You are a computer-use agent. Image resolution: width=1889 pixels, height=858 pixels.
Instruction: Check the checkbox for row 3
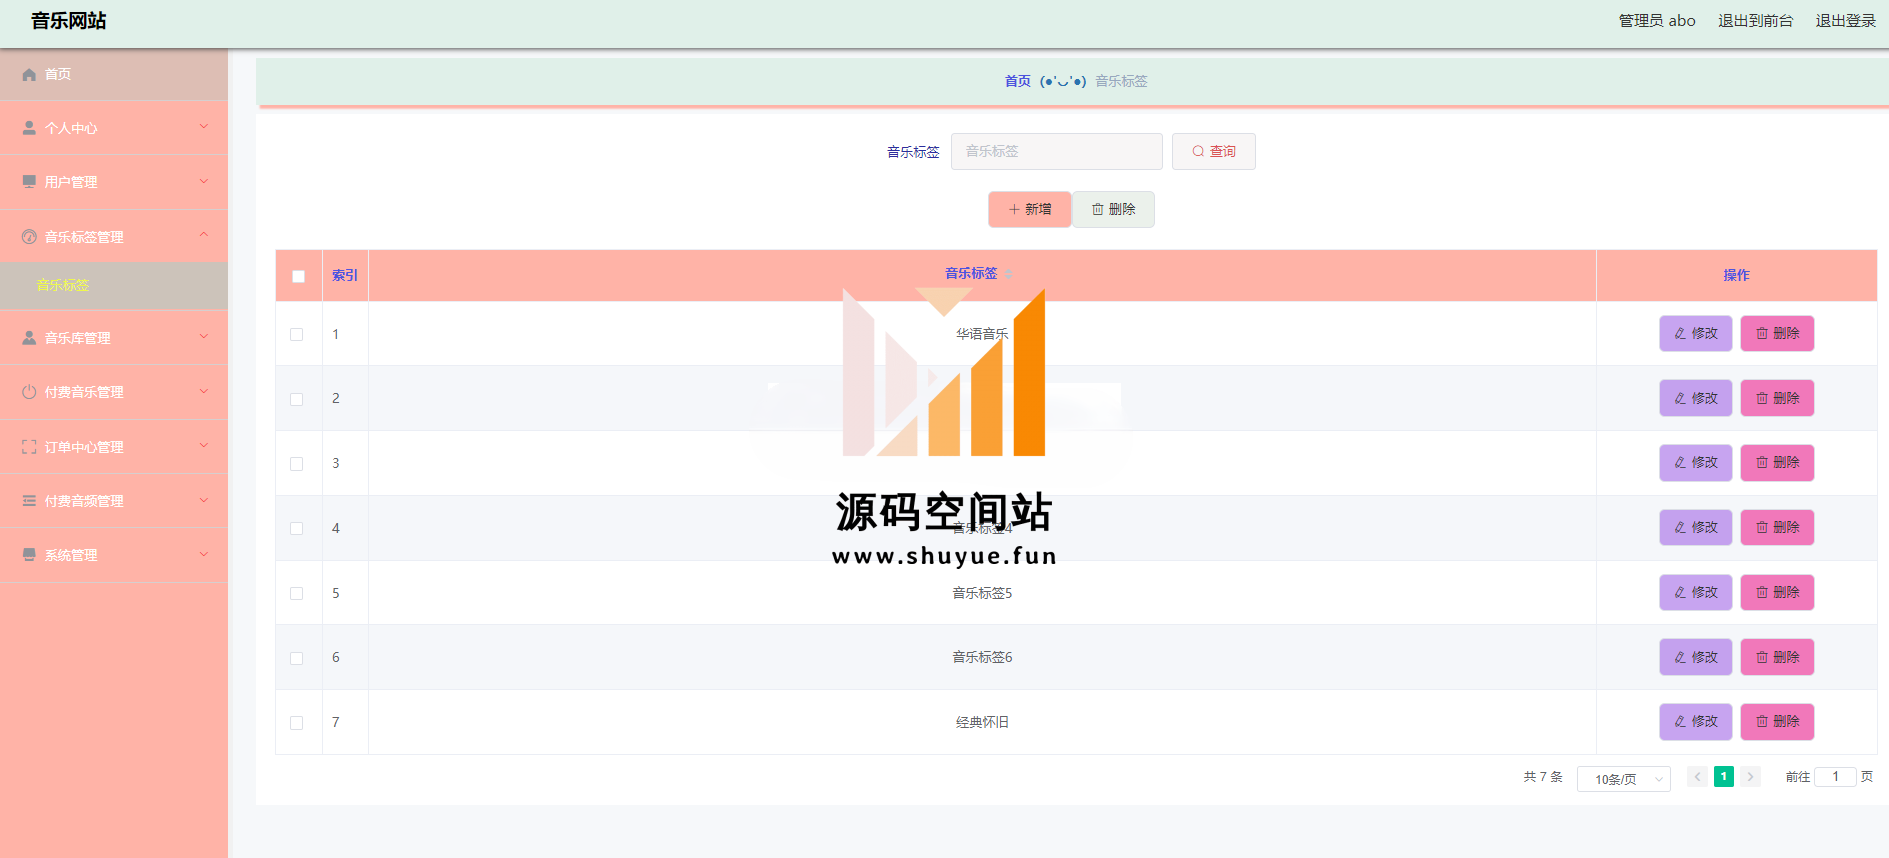[296, 464]
